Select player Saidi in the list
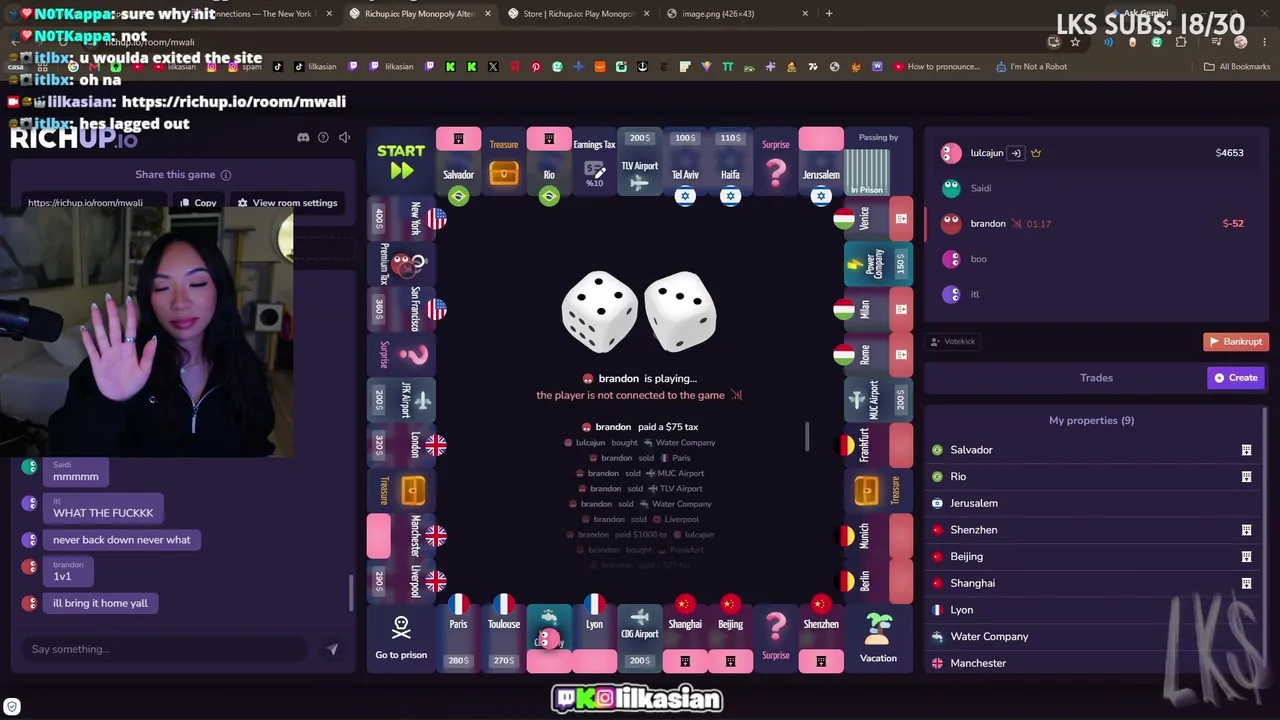This screenshot has width=1280, height=720. pos(1095,188)
